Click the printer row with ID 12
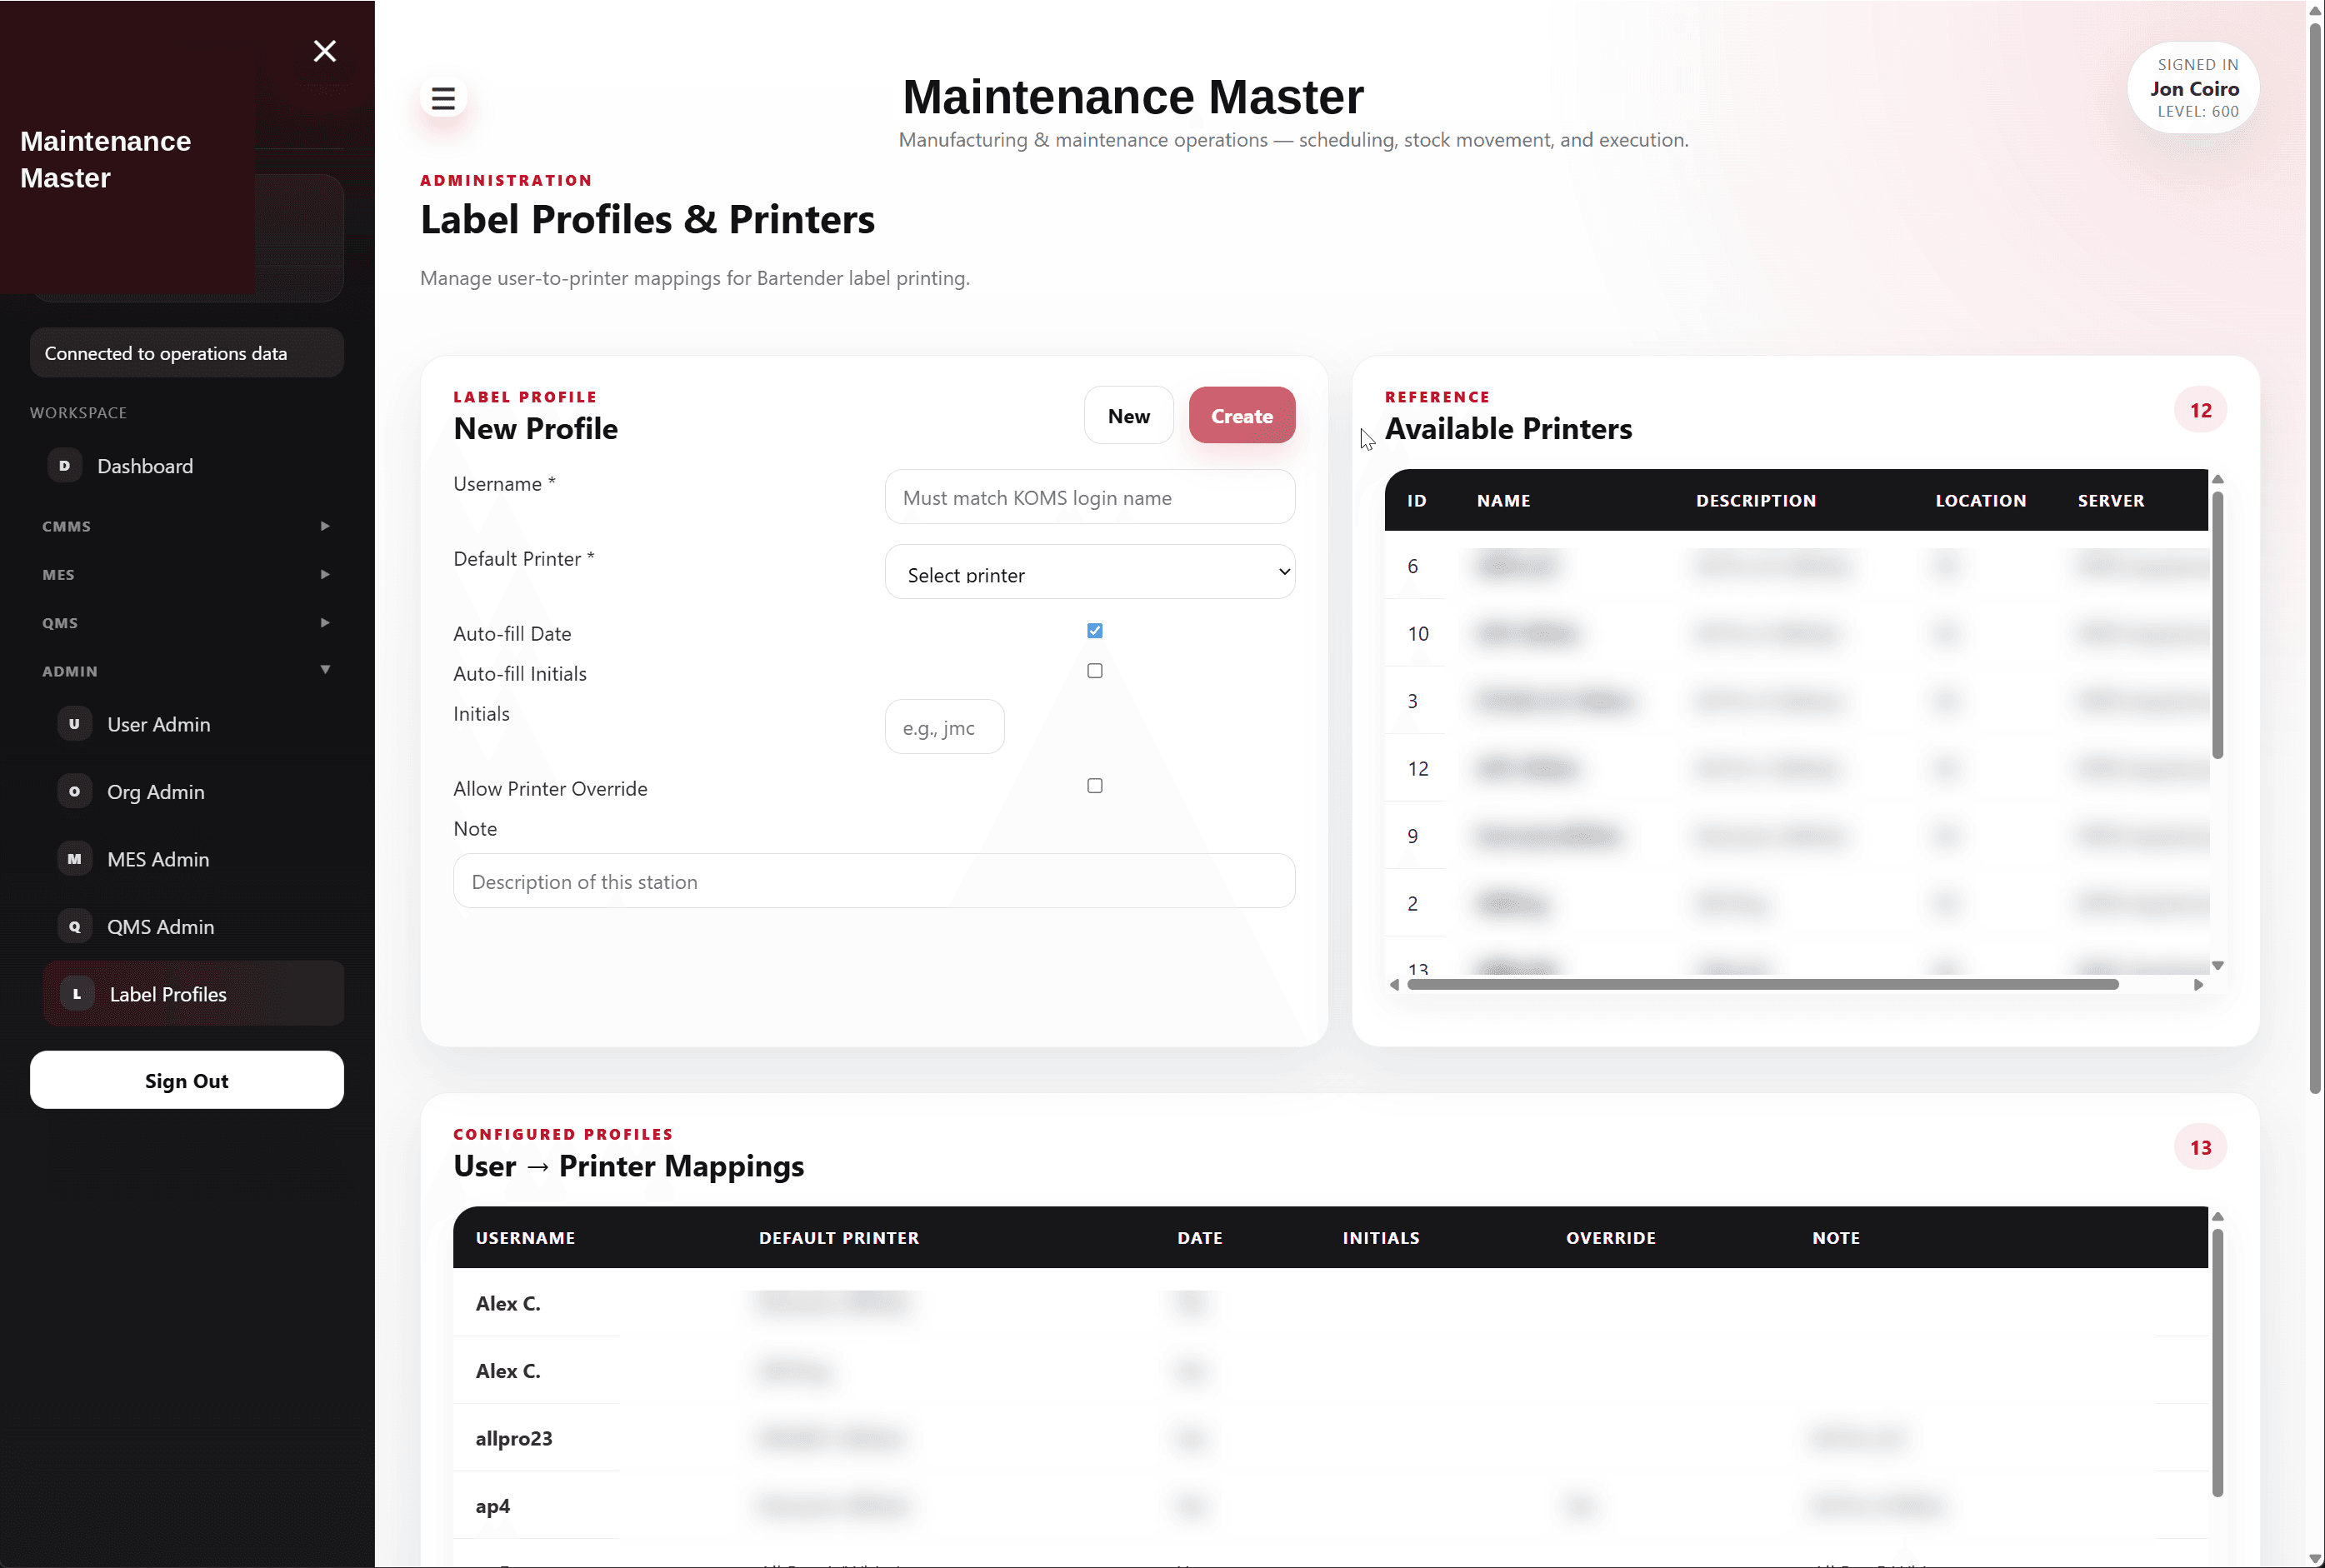This screenshot has height=1568, width=2325. point(1796,769)
